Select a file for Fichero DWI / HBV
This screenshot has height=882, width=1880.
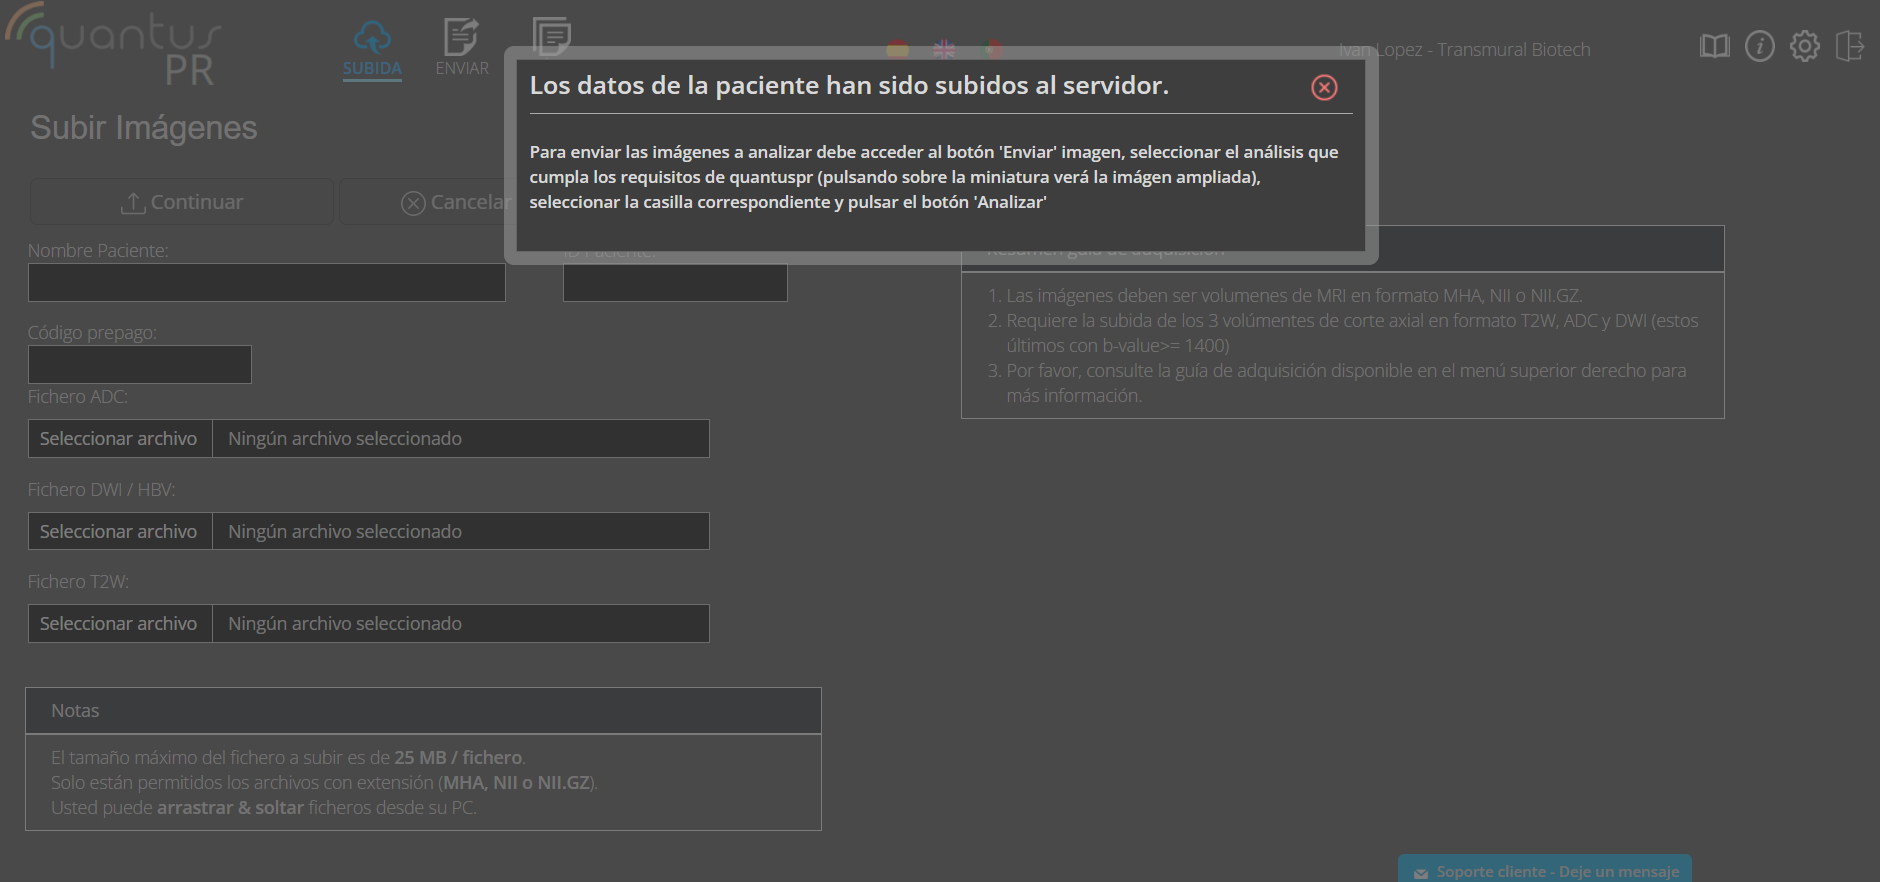pyautogui.click(x=119, y=532)
